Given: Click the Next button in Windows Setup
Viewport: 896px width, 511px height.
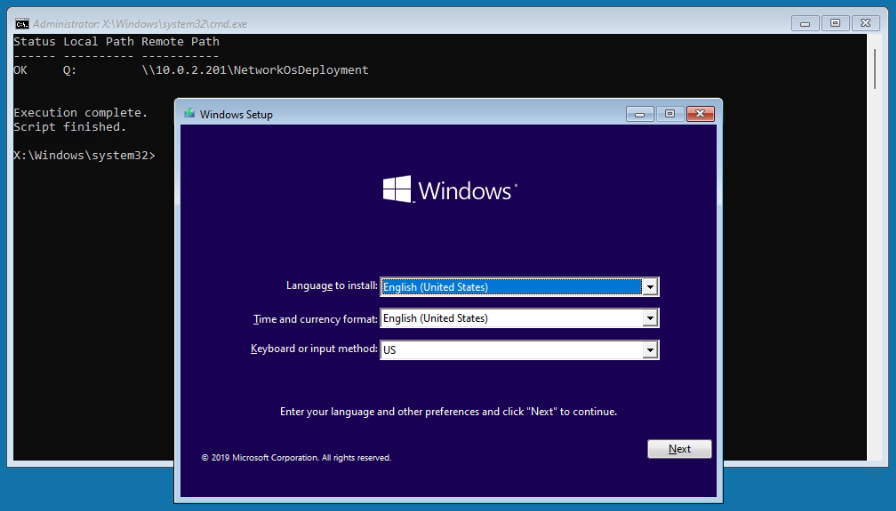Looking at the screenshot, I should [x=679, y=449].
